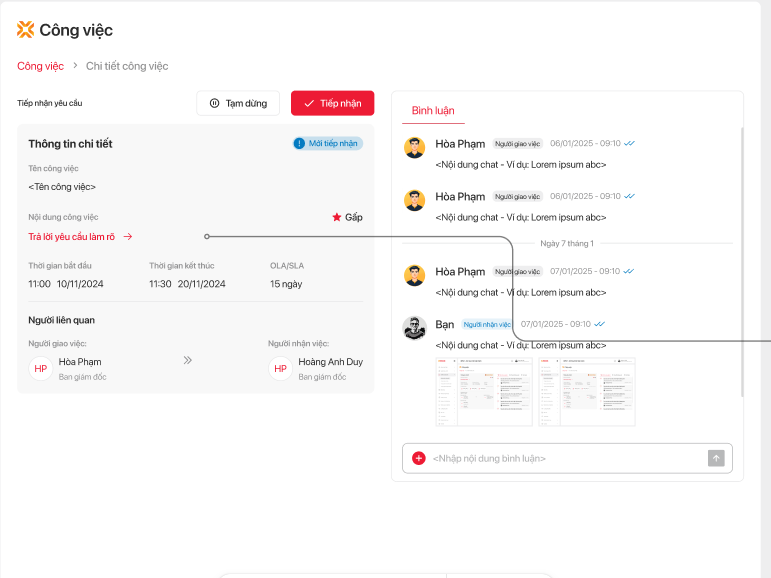Go to Công việc breadcrumb link

pos(40,66)
